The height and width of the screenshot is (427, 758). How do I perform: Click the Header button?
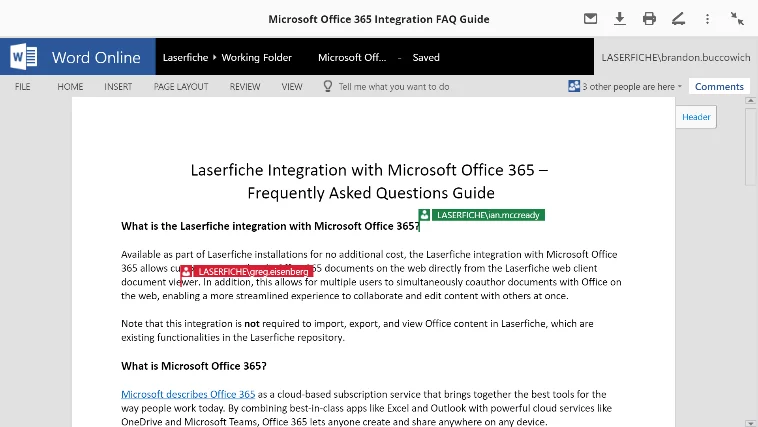[x=696, y=117]
